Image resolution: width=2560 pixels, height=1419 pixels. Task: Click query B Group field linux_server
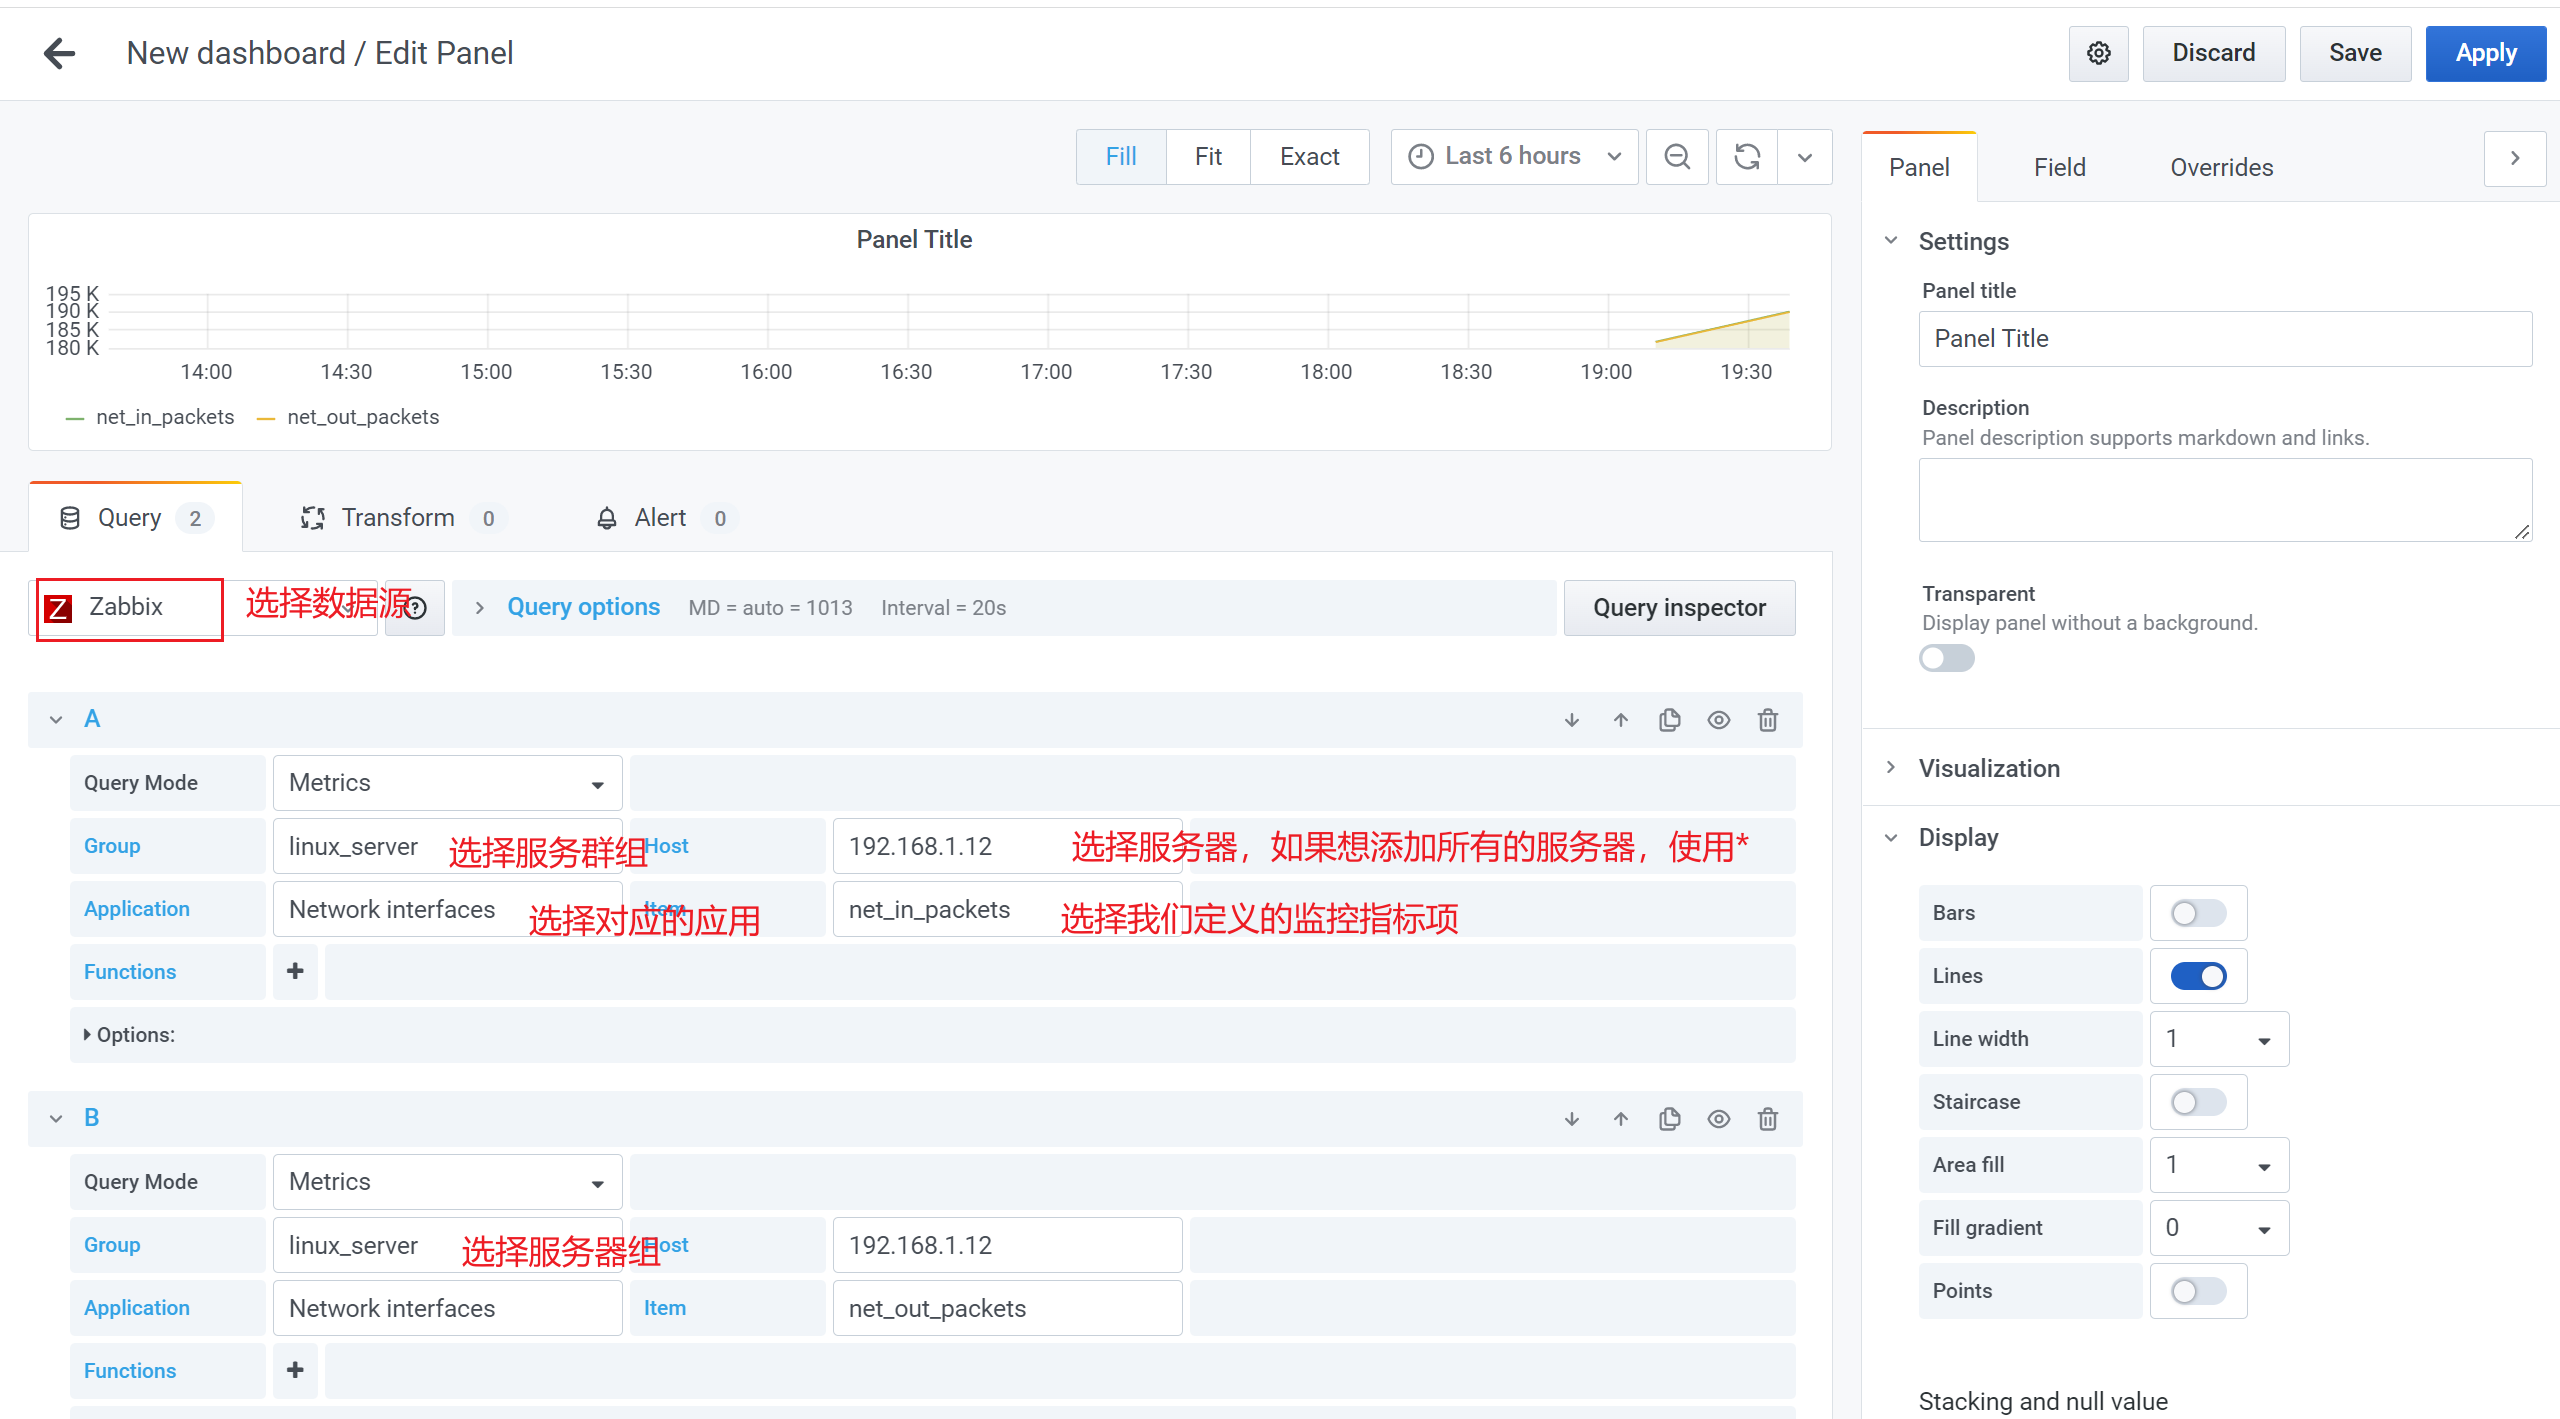pyautogui.click(x=447, y=1245)
